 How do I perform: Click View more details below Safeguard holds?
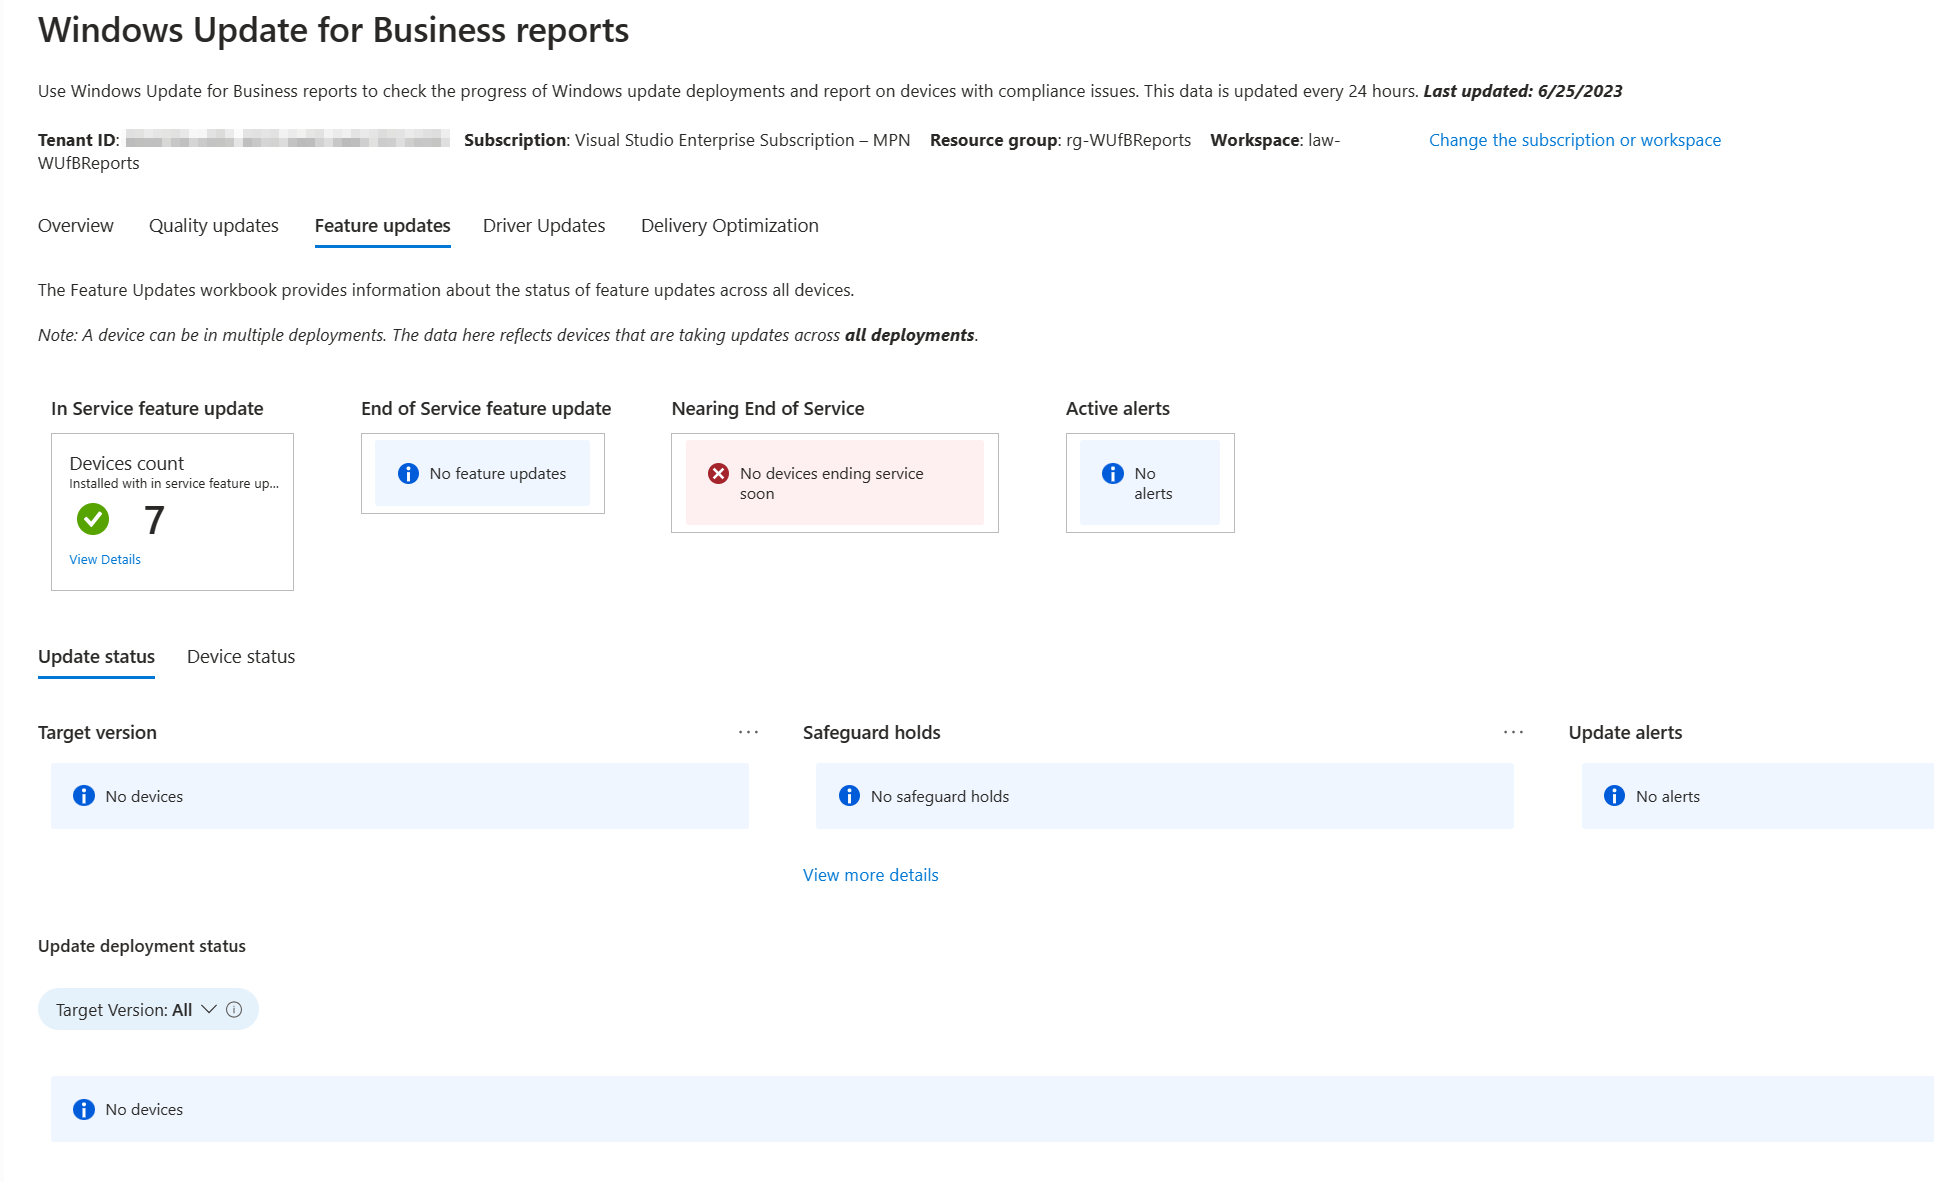point(869,874)
